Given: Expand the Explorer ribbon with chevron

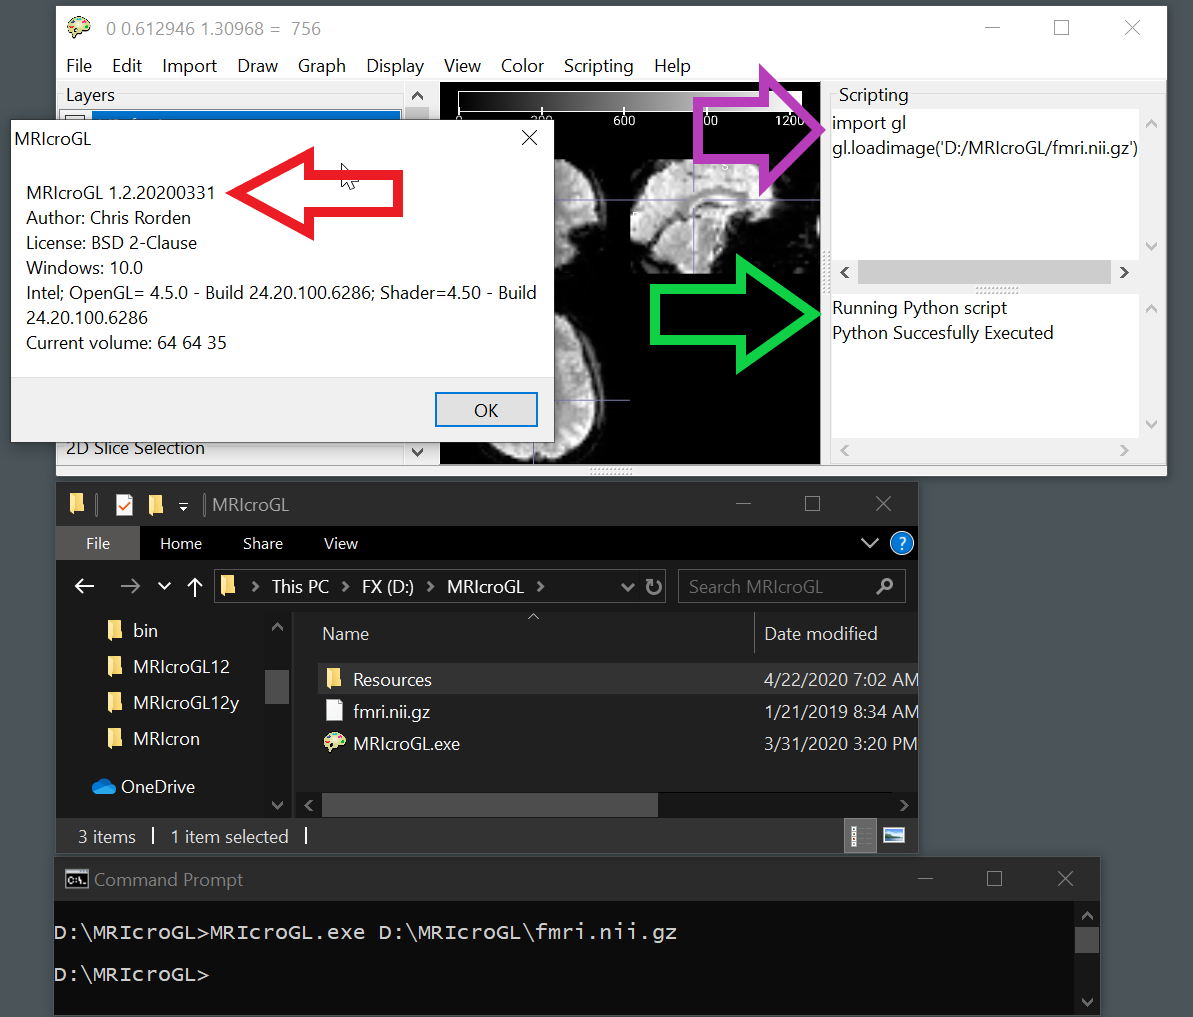Looking at the screenshot, I should 869,543.
